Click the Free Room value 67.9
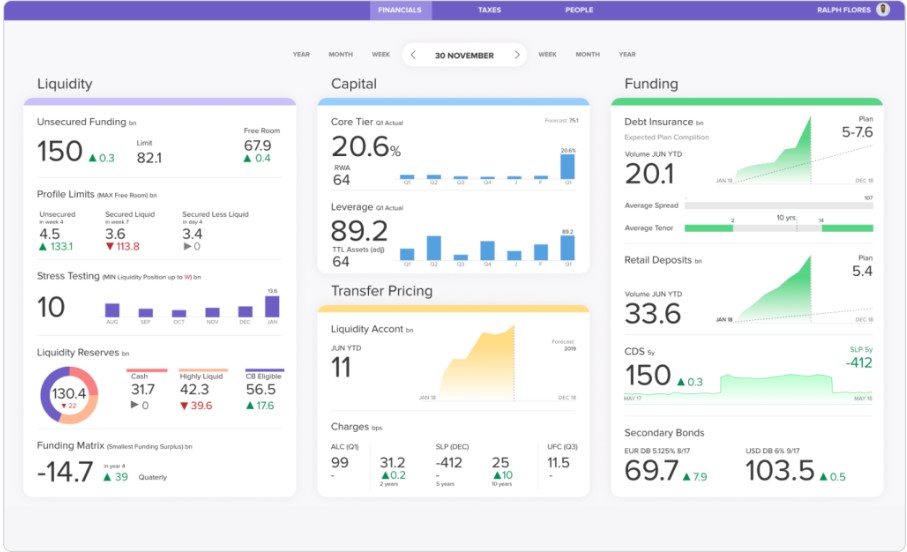This screenshot has width=907, height=552. (257, 145)
